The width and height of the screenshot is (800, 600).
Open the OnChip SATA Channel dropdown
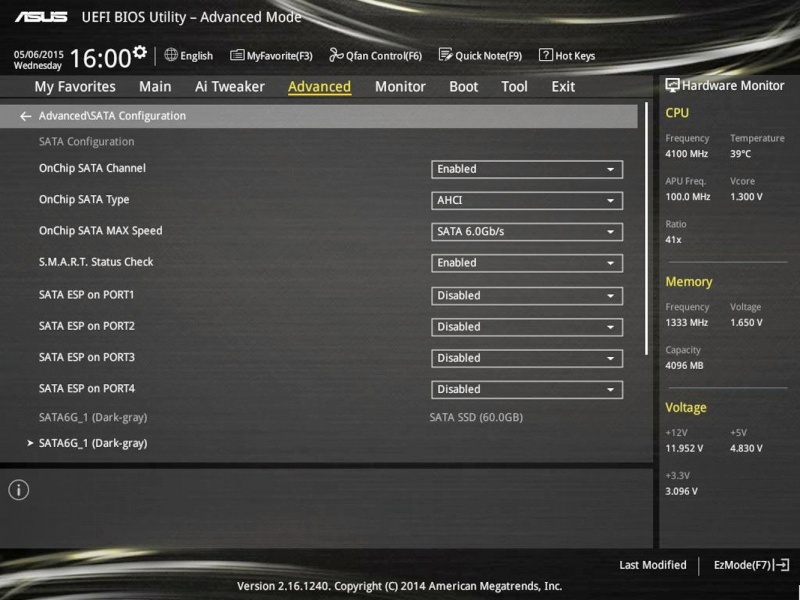pos(527,169)
